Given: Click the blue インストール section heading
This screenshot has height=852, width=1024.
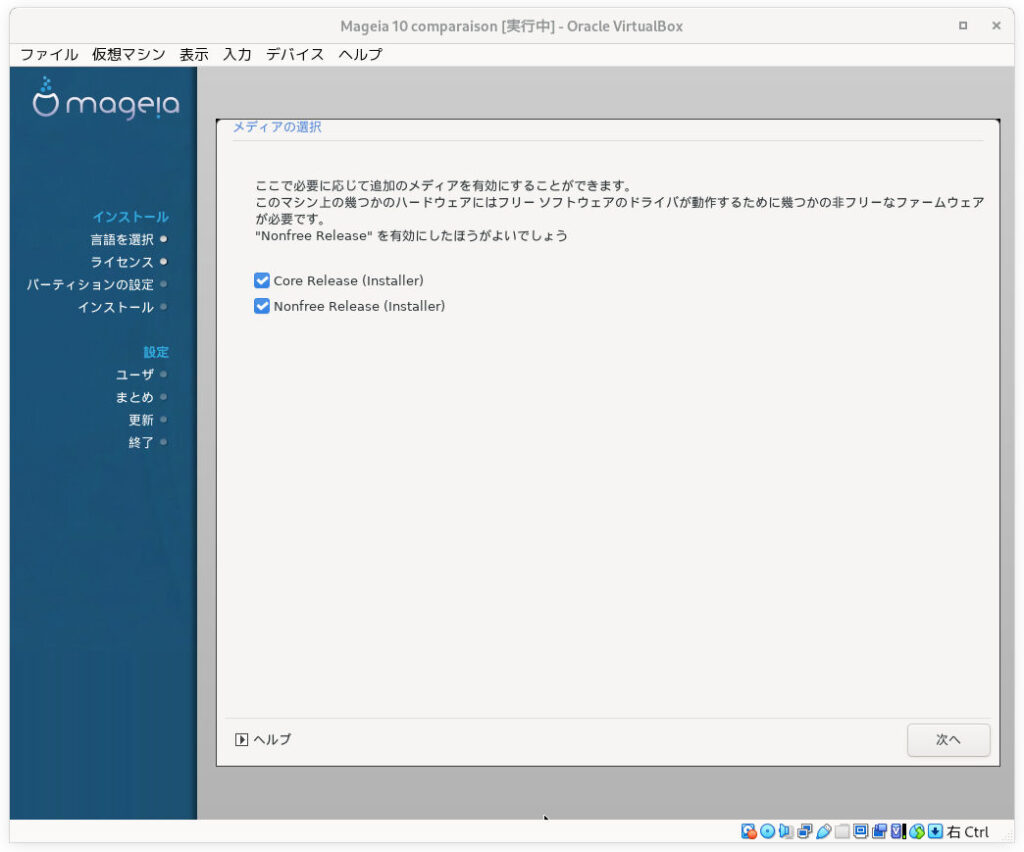Looking at the screenshot, I should pyautogui.click(x=131, y=217).
